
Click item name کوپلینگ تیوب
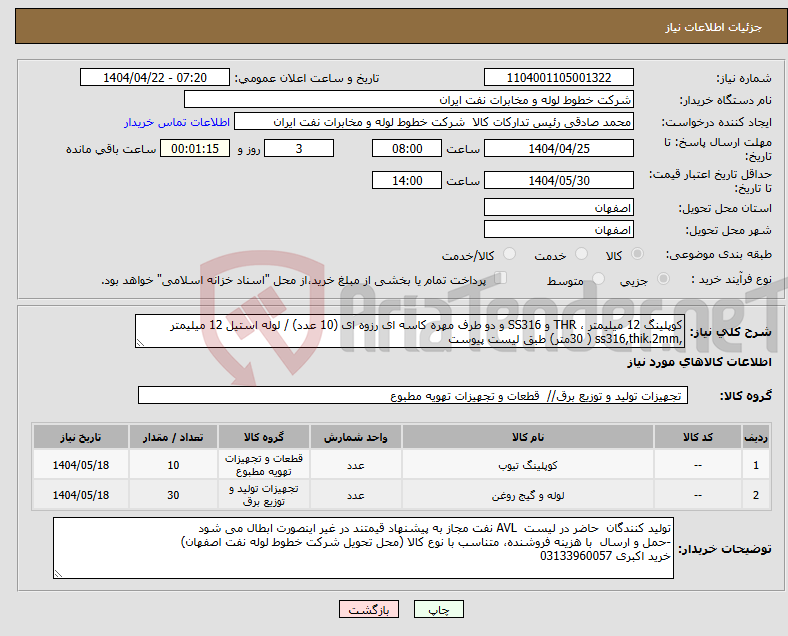[x=528, y=465]
